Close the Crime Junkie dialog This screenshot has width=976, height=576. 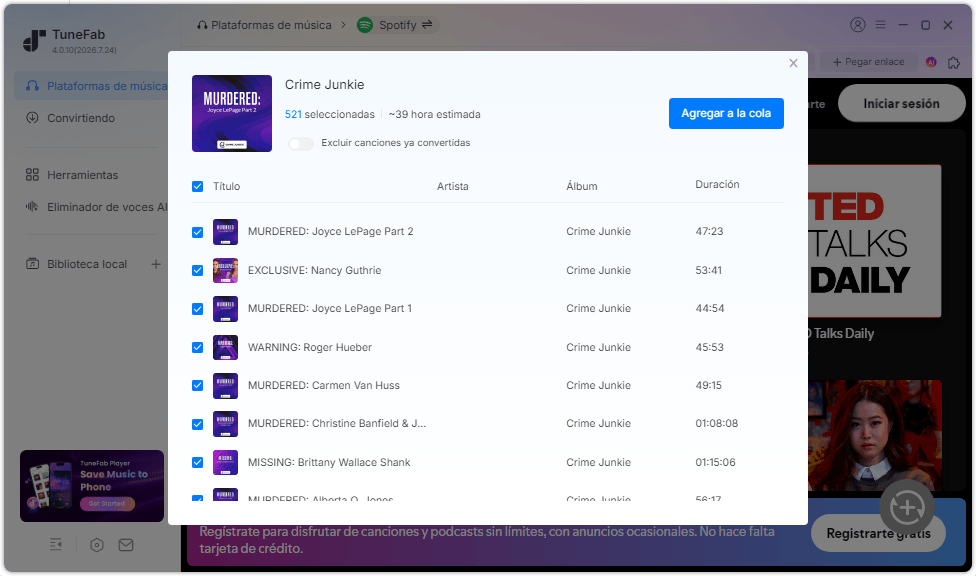click(793, 63)
